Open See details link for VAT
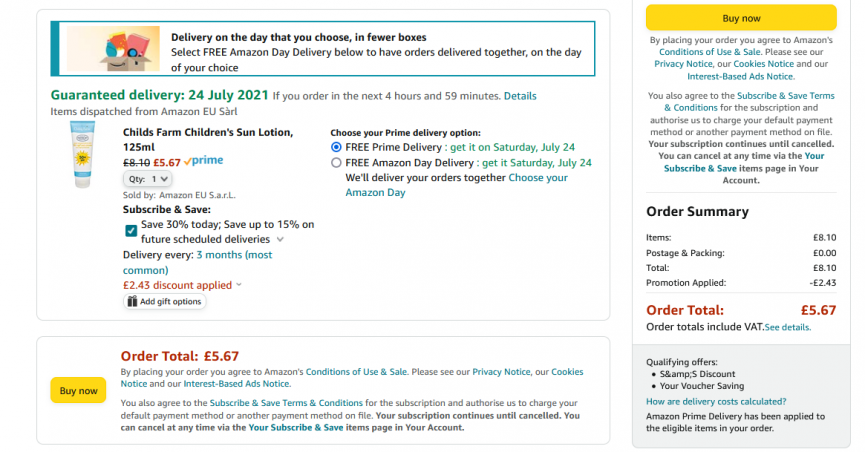The image size is (865, 452). 788,327
